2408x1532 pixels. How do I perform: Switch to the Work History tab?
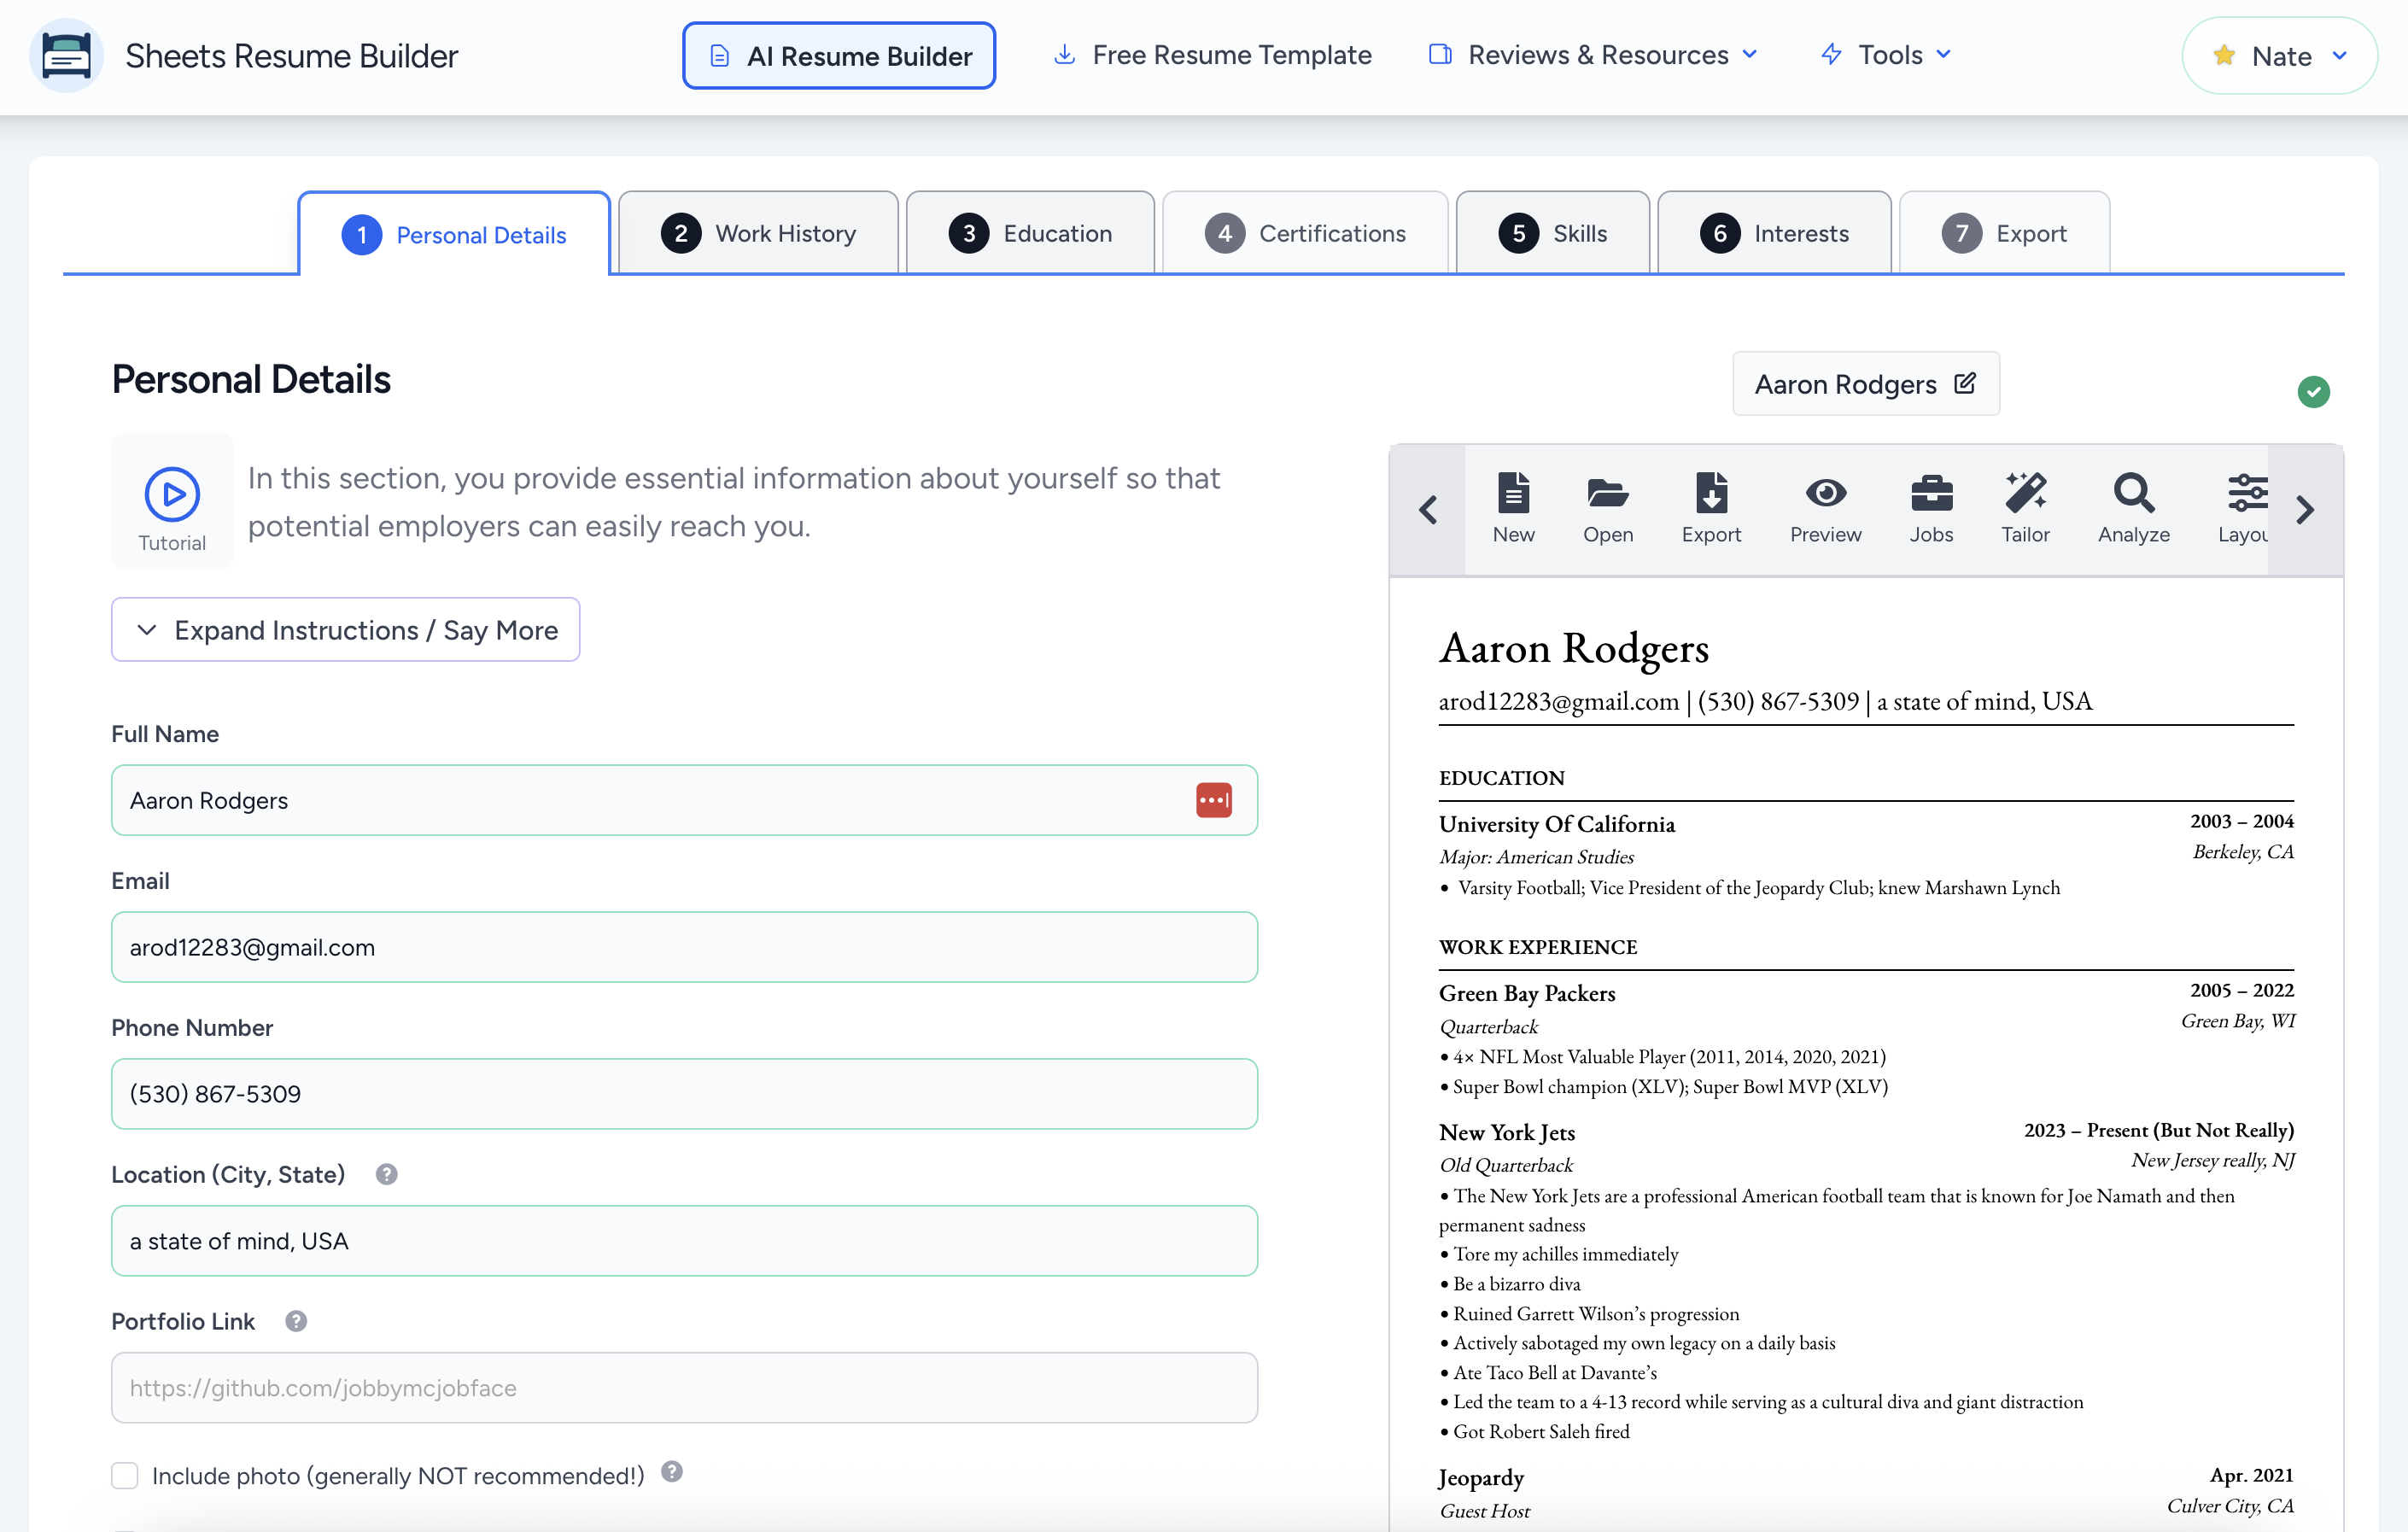coord(758,233)
